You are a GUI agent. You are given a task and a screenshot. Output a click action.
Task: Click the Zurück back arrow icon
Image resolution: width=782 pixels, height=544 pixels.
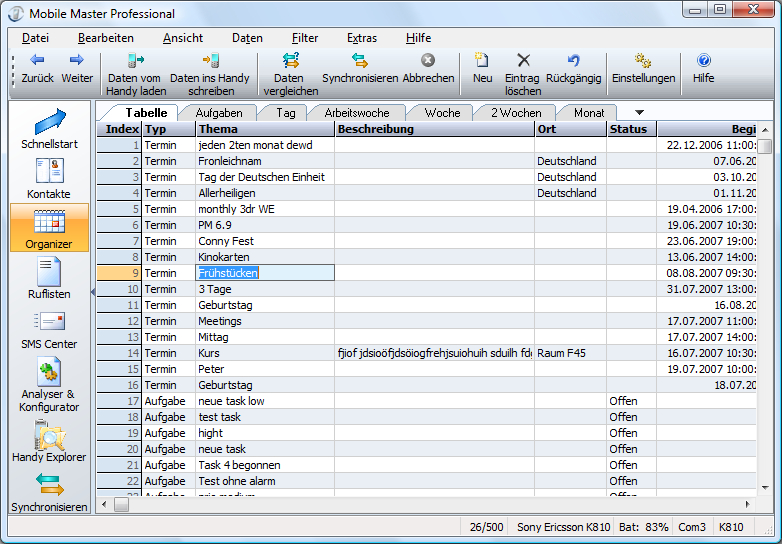tap(37, 61)
